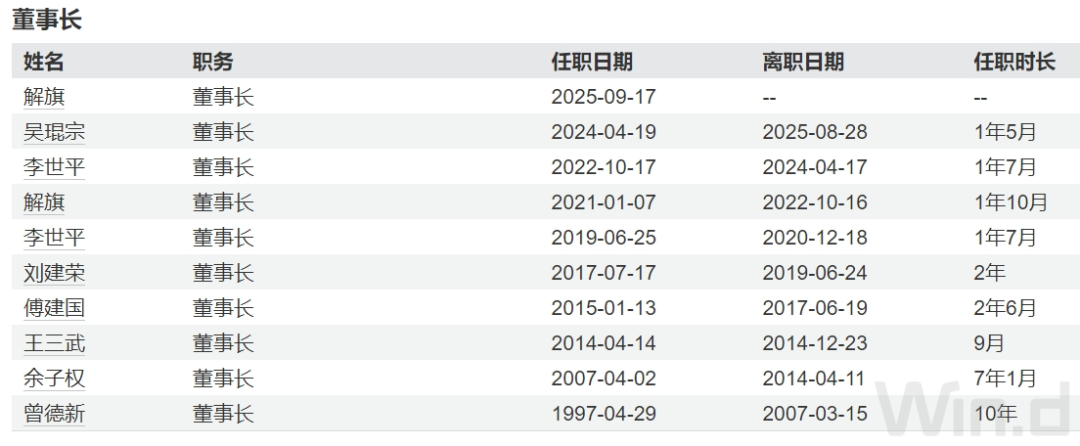Sort by the 任职日期 column header
The width and height of the screenshot is (1080, 446).
(592, 62)
